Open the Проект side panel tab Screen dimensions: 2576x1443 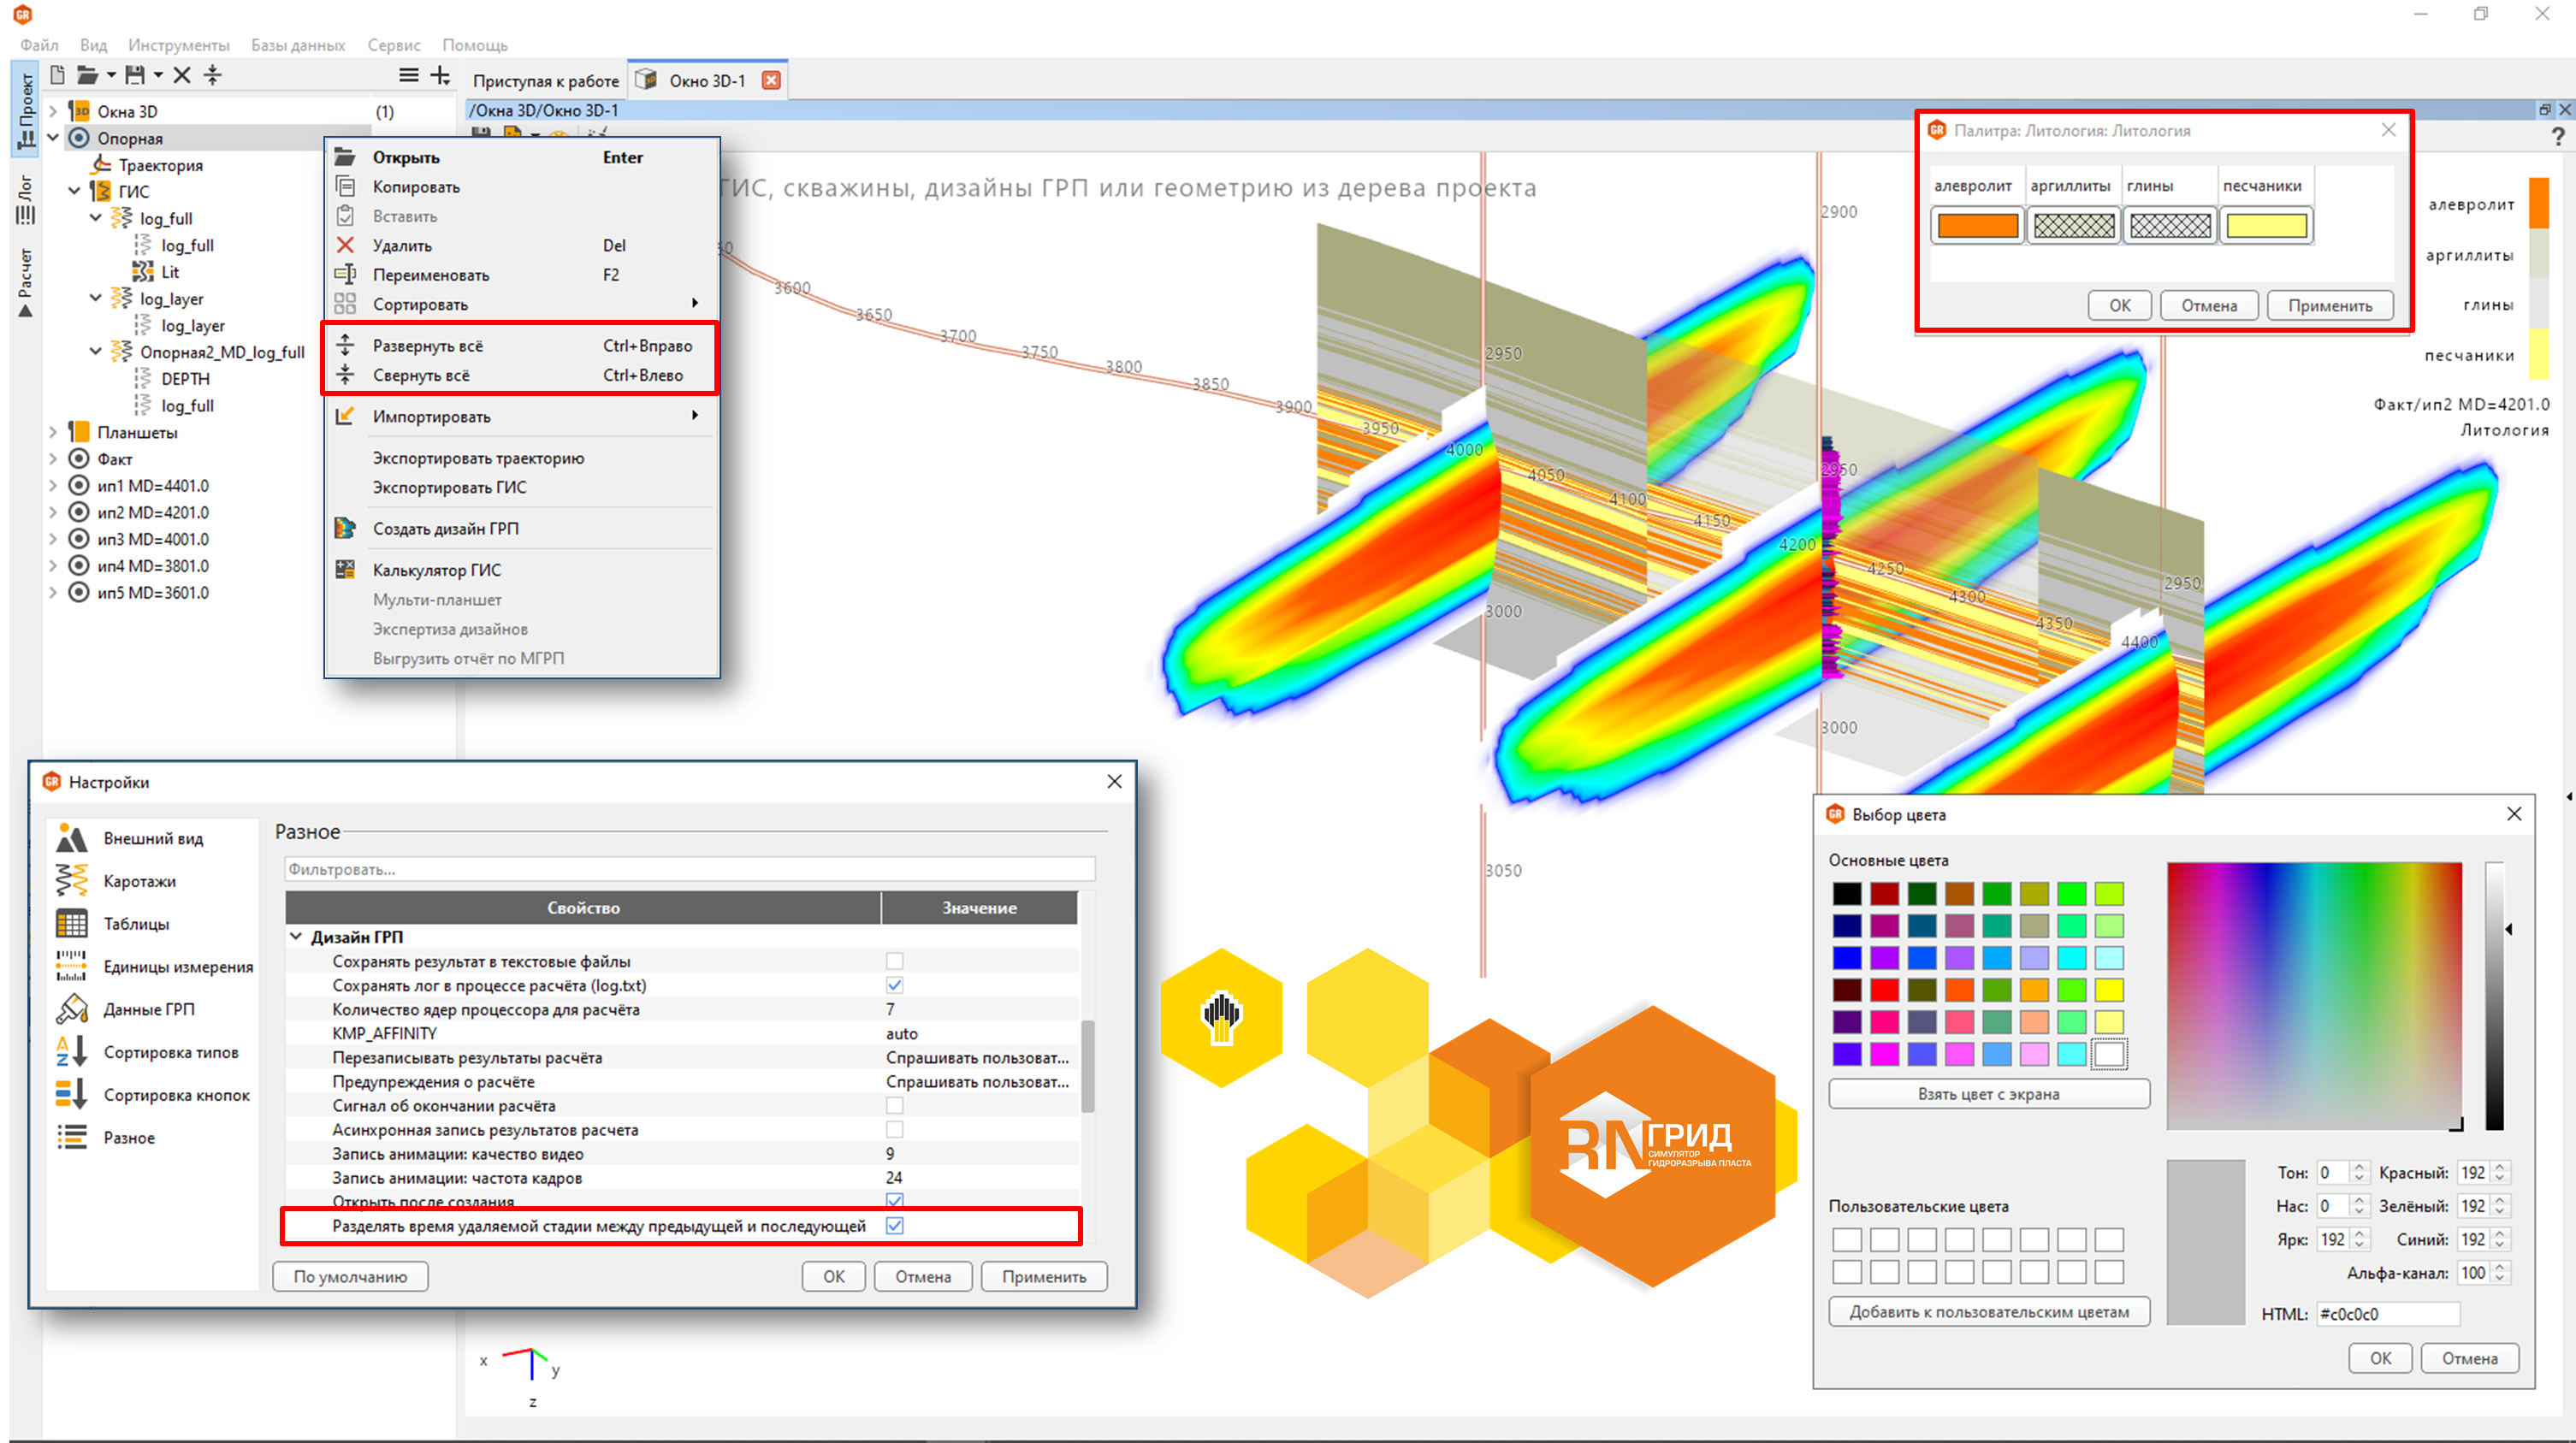point(25,110)
